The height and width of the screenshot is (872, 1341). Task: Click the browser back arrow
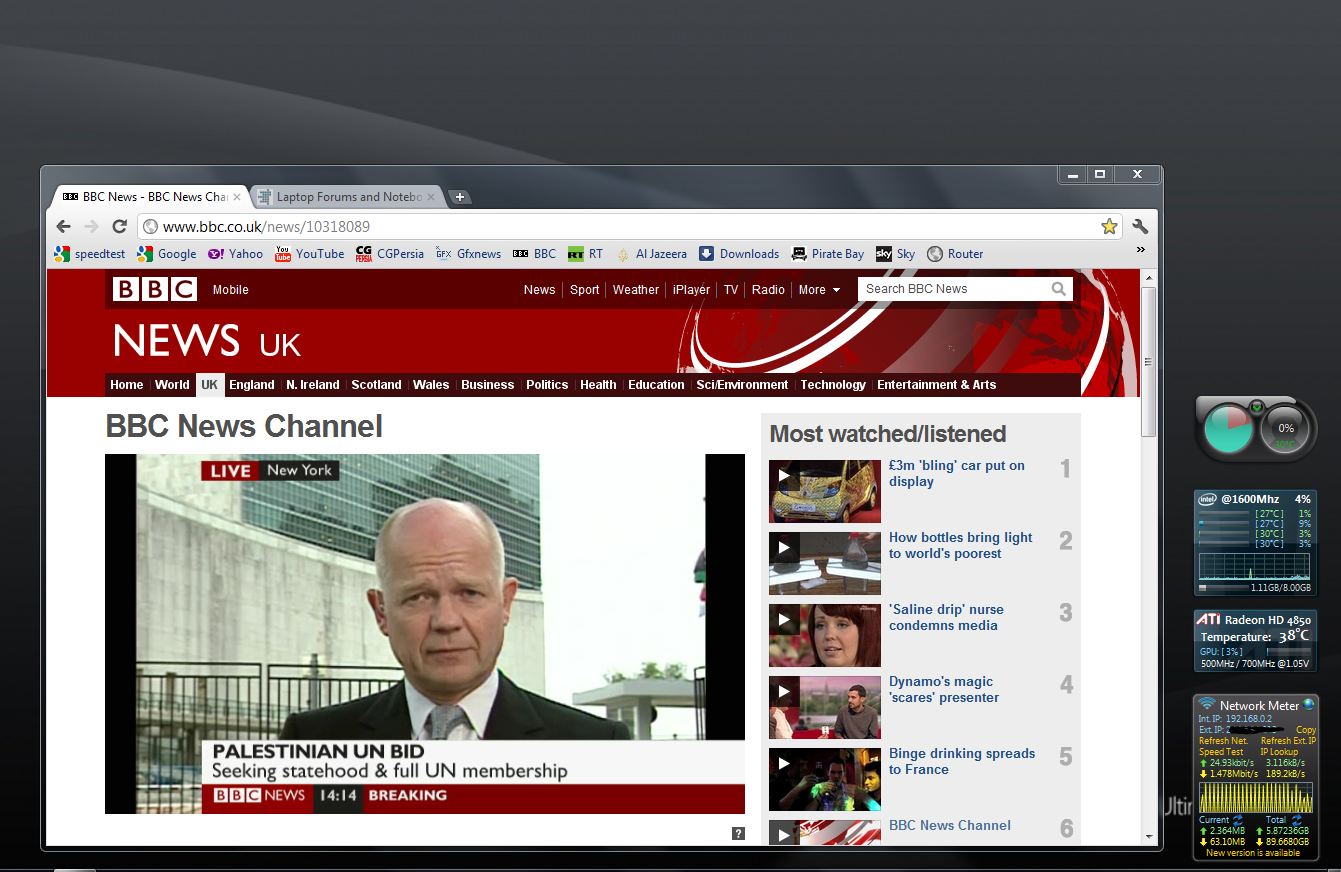tap(65, 227)
